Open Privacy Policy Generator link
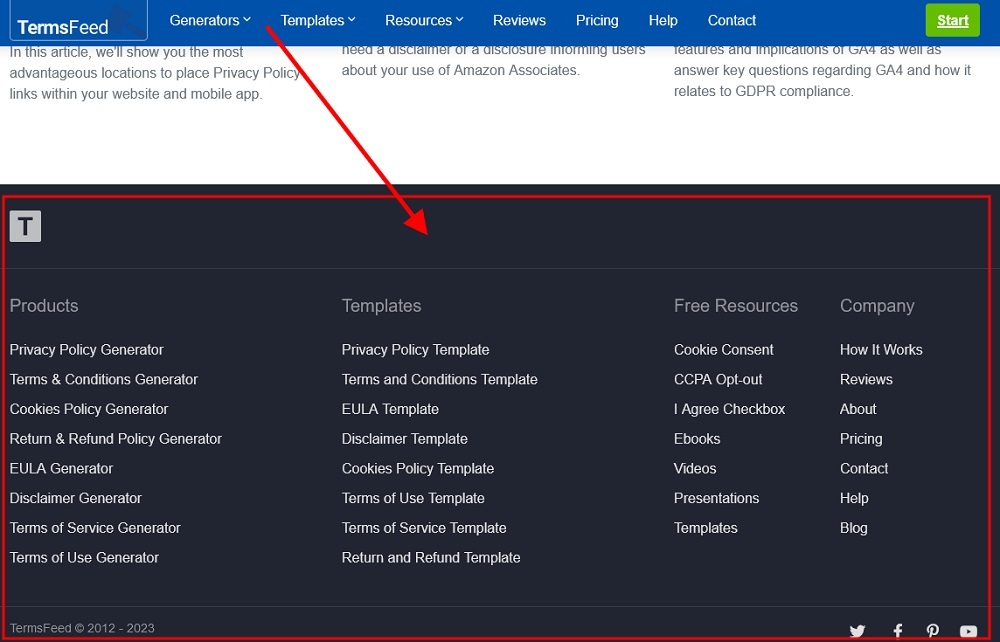This screenshot has width=1000, height=642. 87,349
